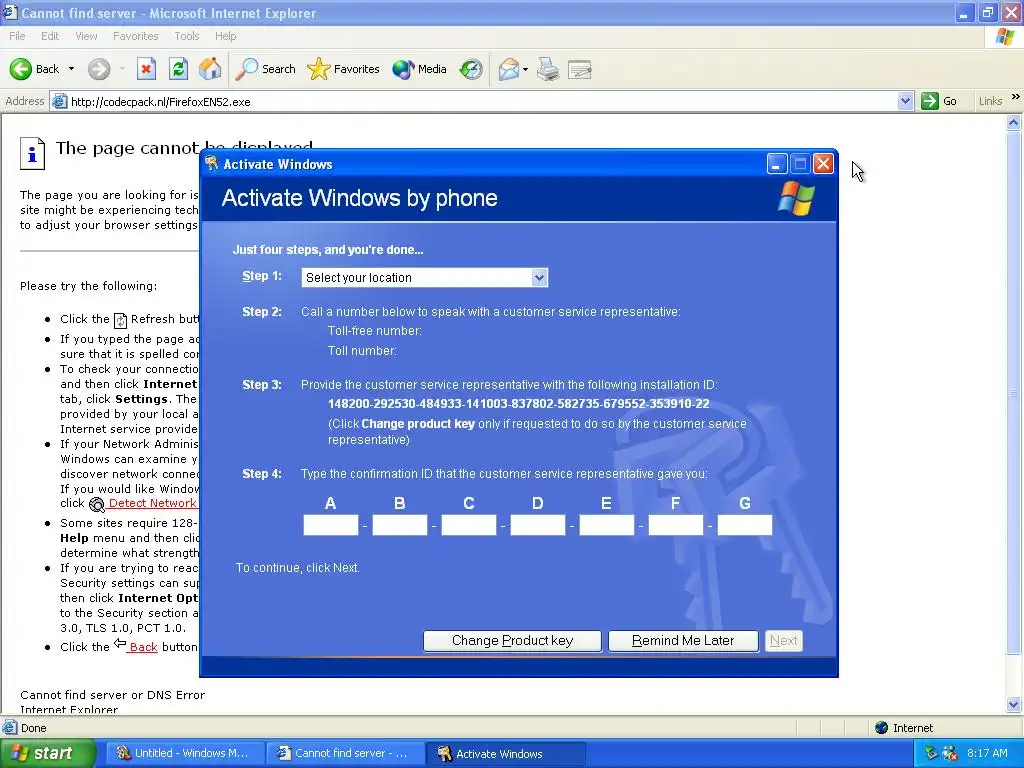Viewport: 1024px width, 768px height.
Task: Switch to Cannot find server taskbar item
Action: [x=344, y=754]
